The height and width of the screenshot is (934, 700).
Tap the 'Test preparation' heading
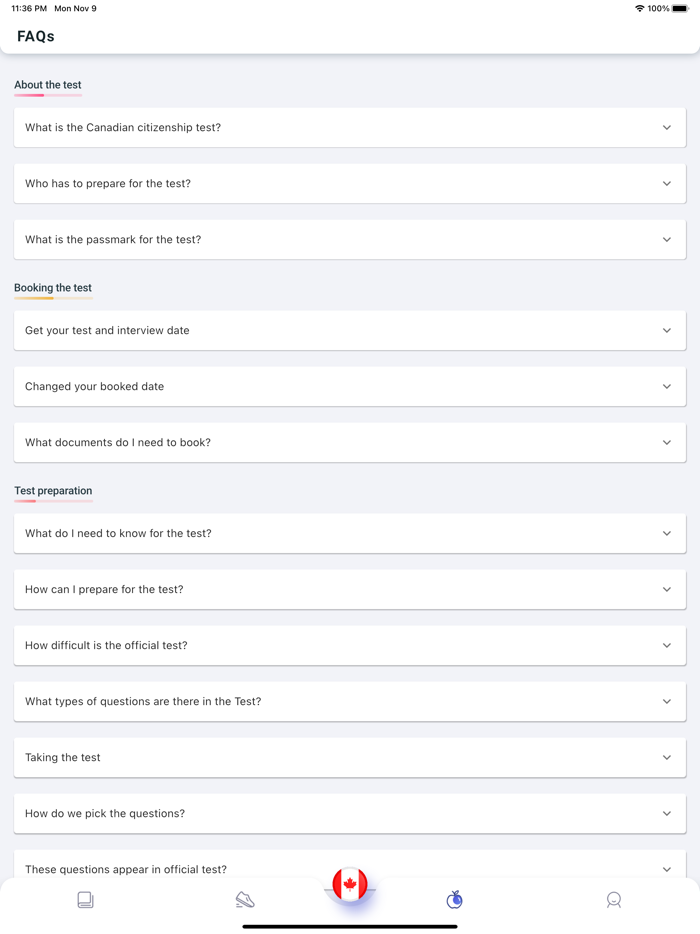coord(52,490)
